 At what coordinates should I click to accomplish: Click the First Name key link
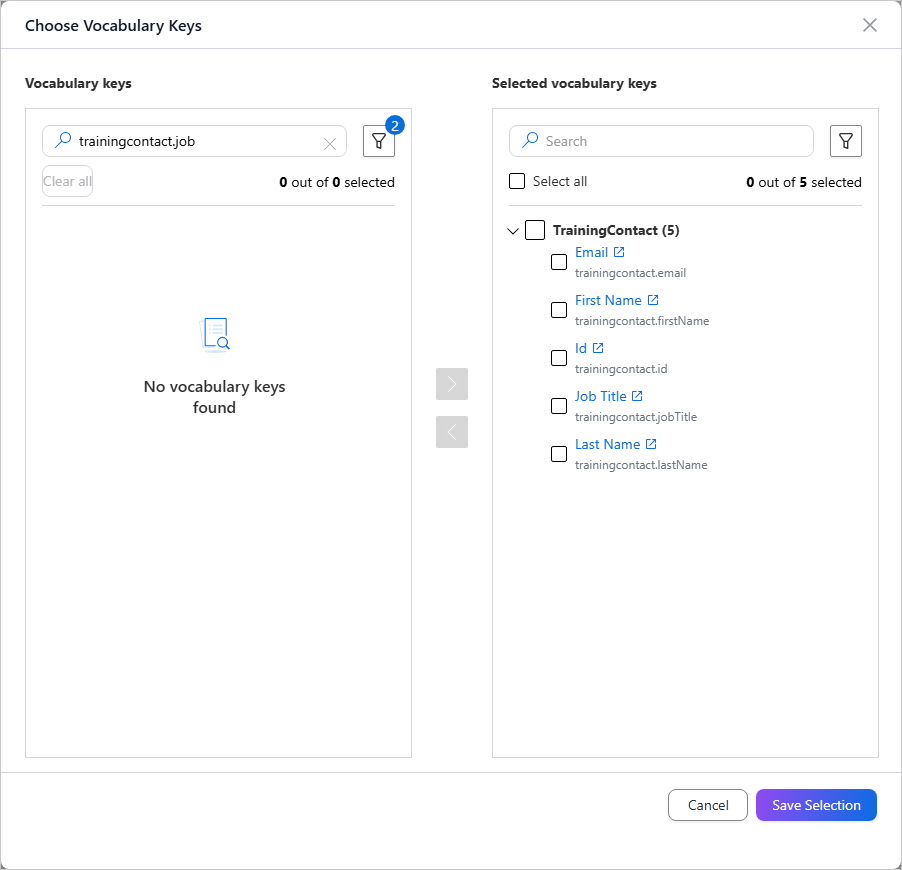coord(608,300)
